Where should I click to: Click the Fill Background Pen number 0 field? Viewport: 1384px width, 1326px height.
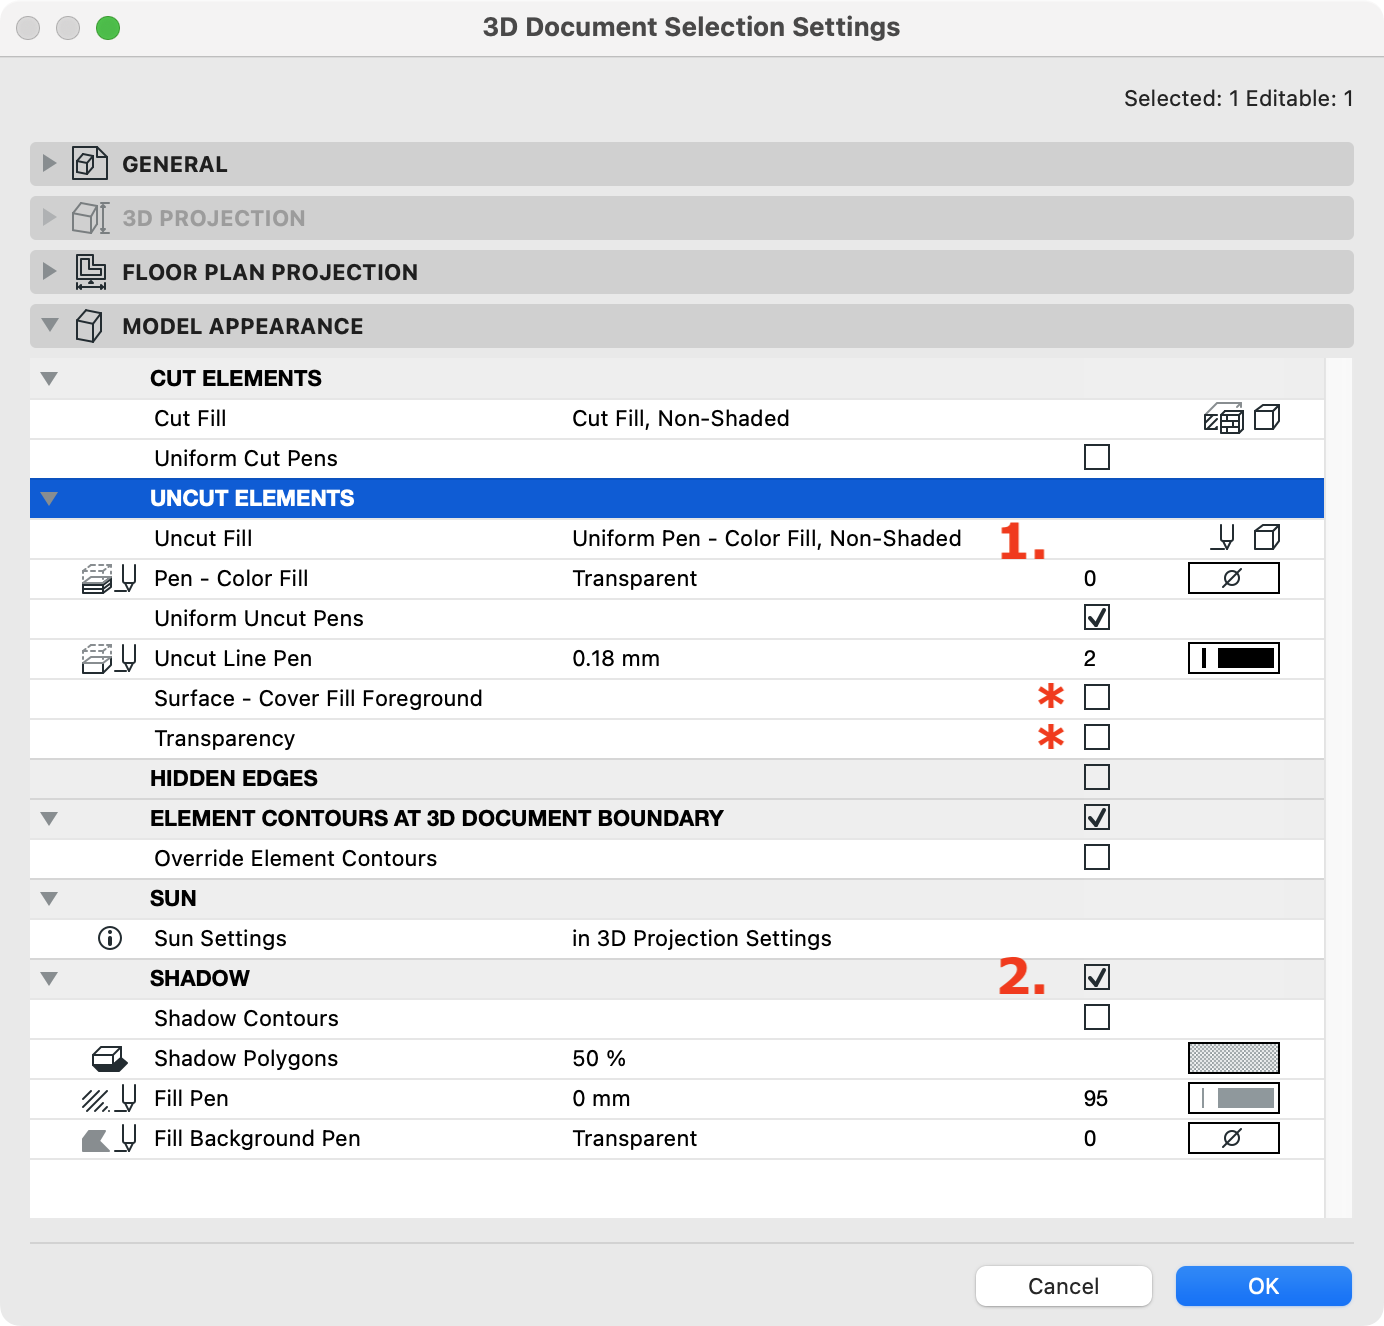[1090, 1138]
